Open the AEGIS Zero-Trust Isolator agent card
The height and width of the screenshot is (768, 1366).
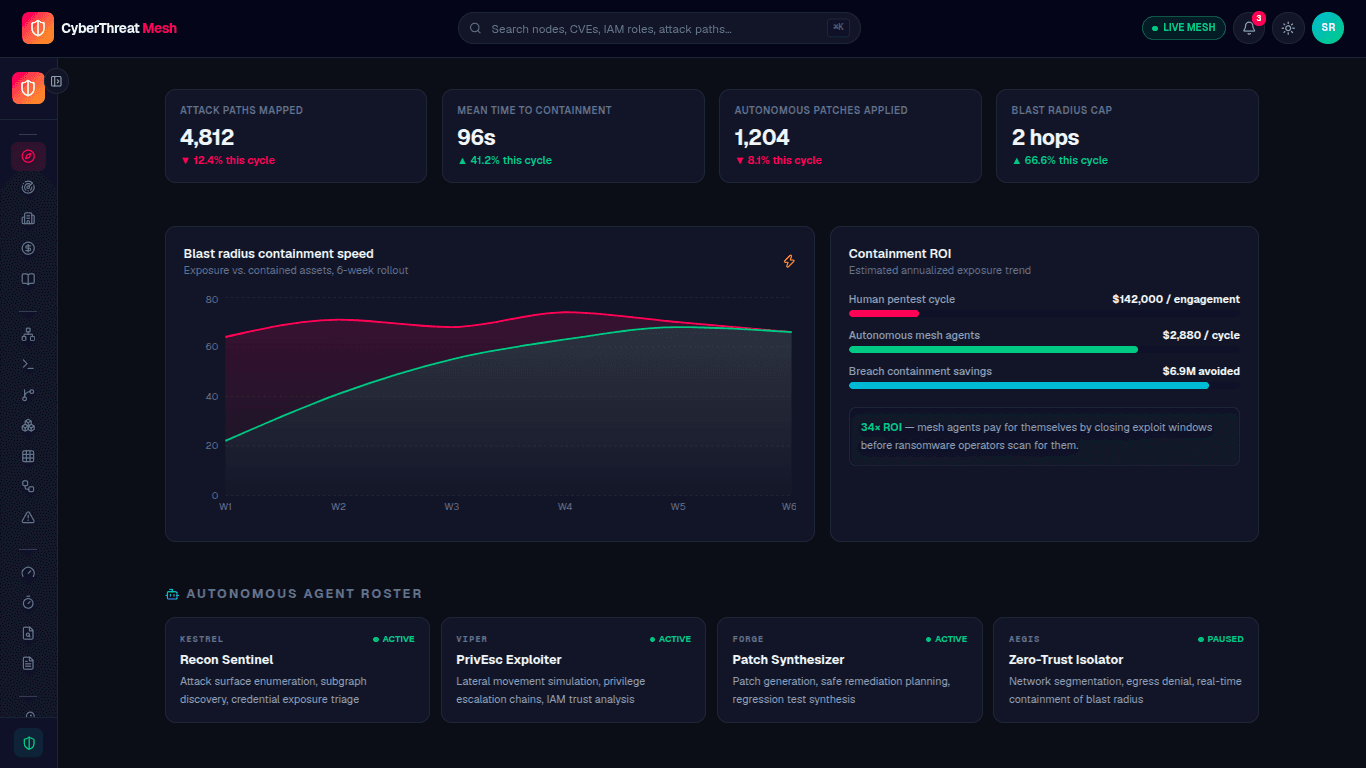[1126, 670]
